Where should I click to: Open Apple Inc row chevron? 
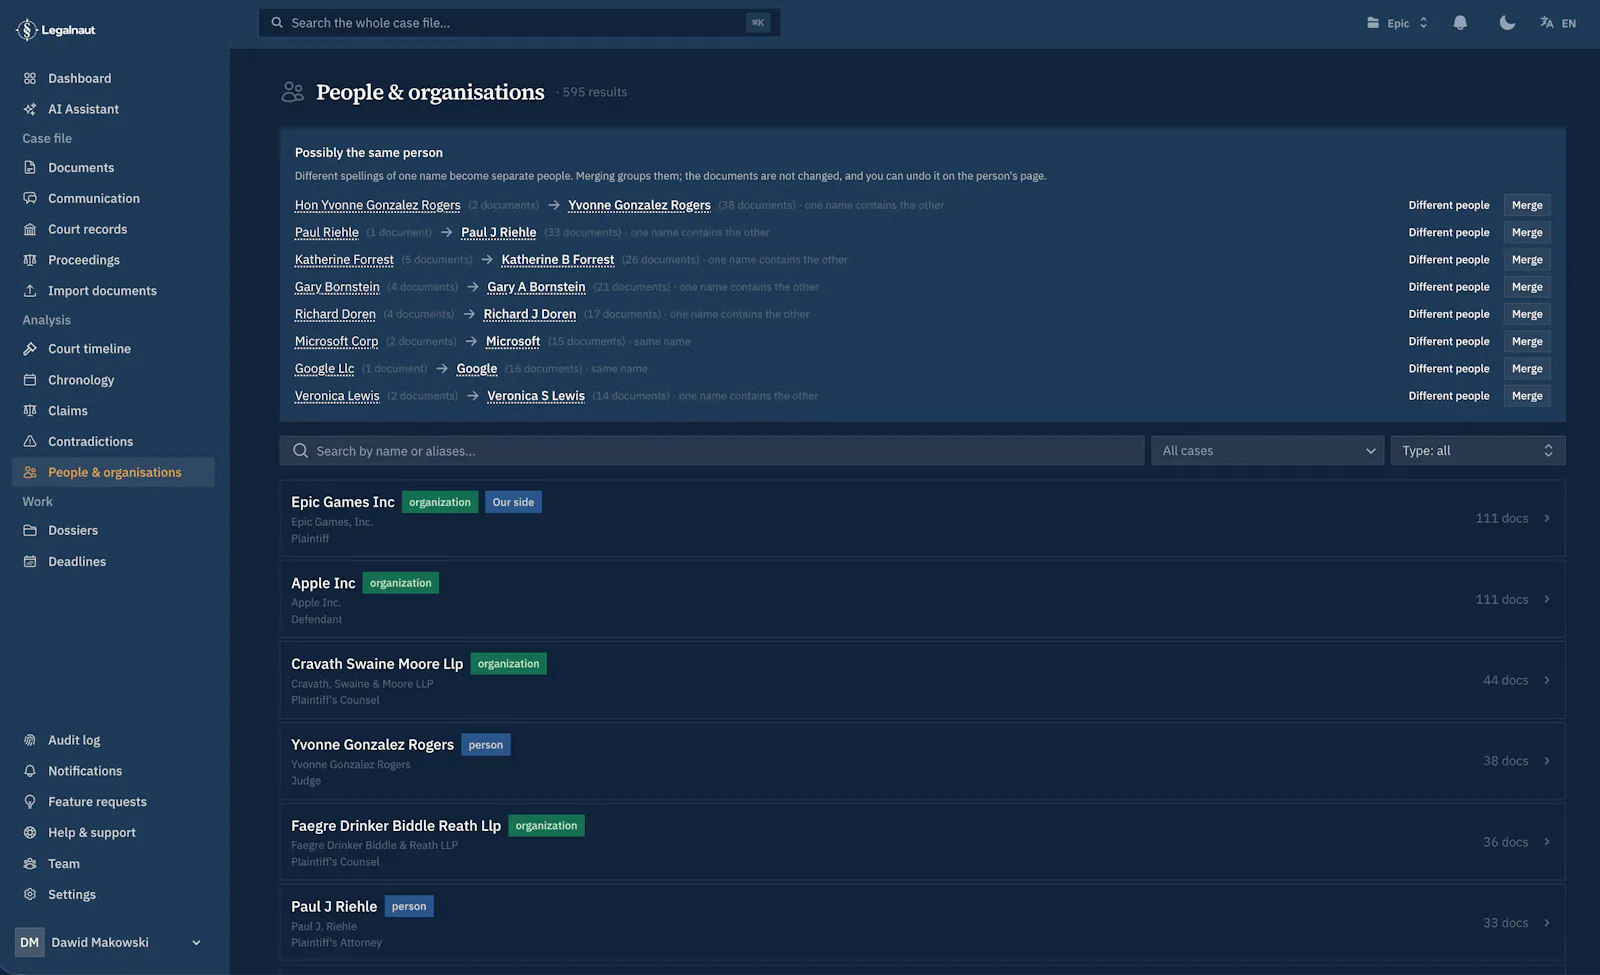pos(1547,600)
